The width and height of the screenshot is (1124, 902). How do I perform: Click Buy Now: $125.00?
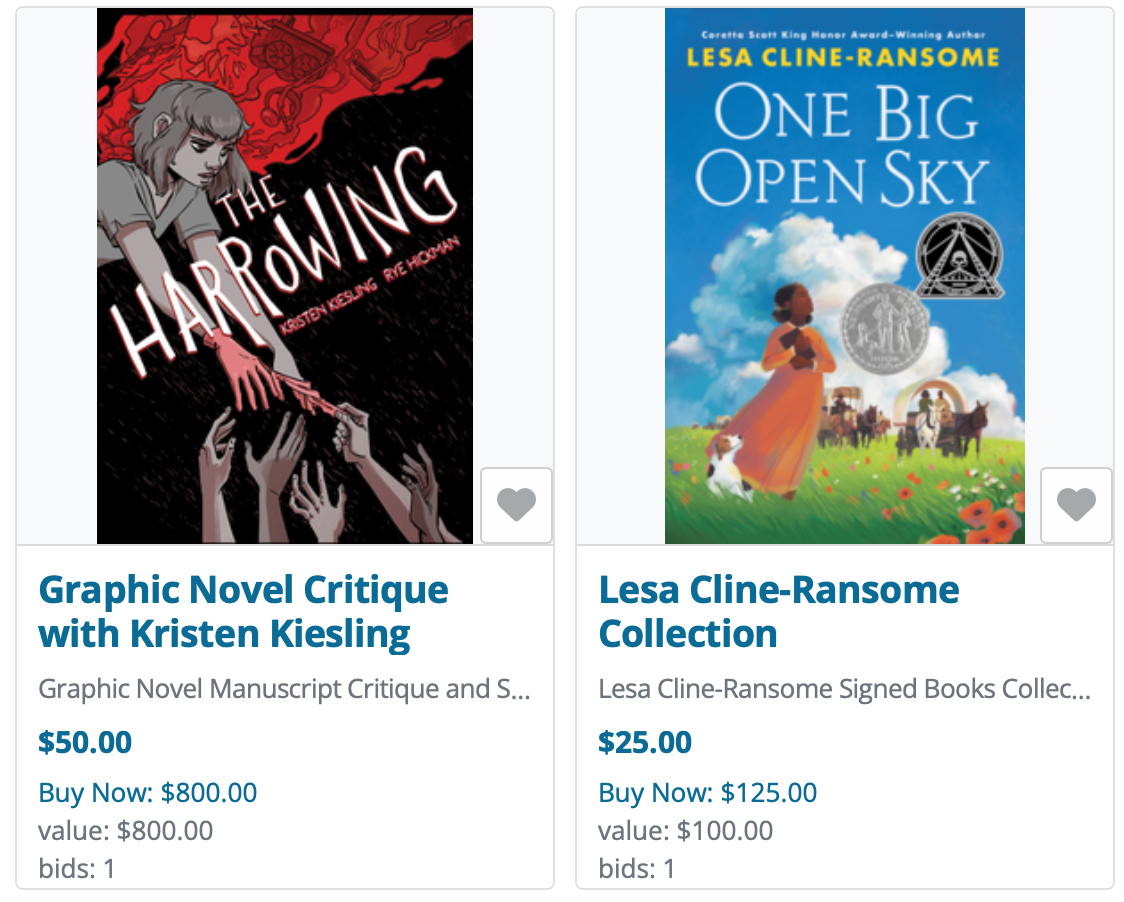tap(707, 793)
